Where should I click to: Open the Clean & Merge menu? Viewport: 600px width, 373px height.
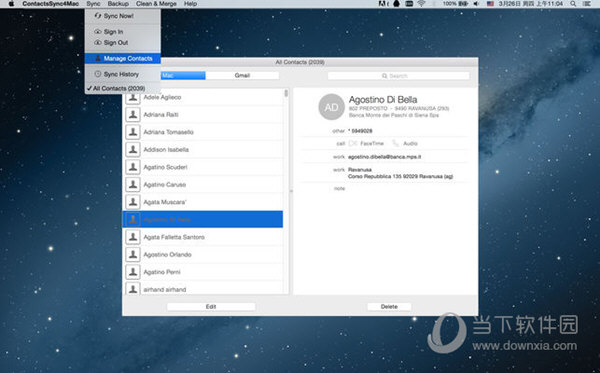(156, 4)
